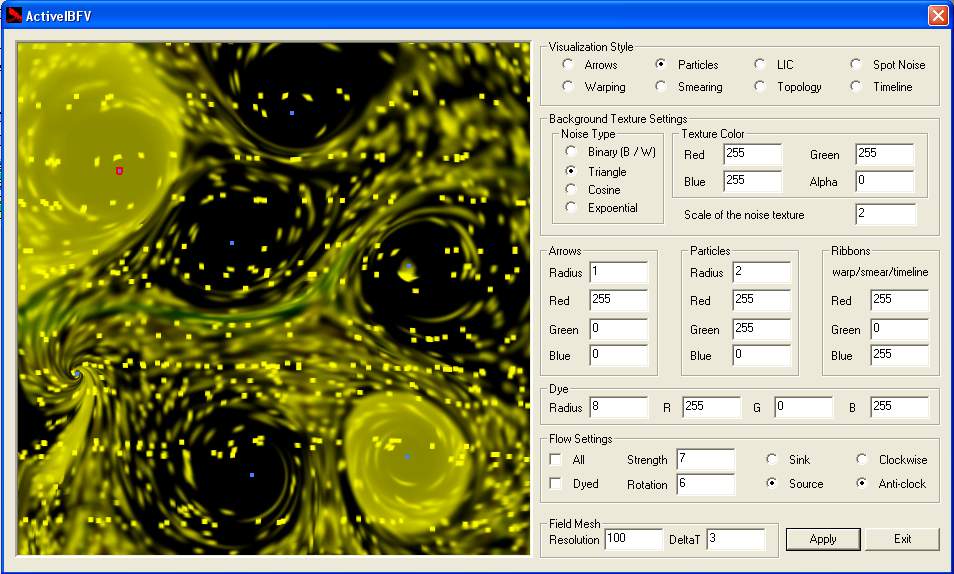The image size is (954, 574).
Task: Choose Cosine noise type
Action: [571, 189]
